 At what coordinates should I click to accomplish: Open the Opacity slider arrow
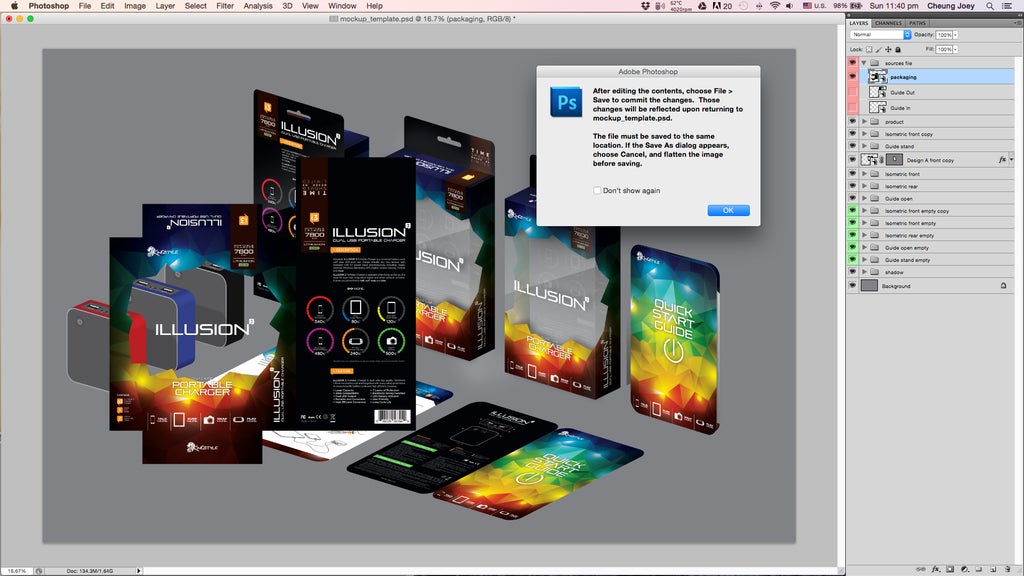pyautogui.click(x=955, y=35)
